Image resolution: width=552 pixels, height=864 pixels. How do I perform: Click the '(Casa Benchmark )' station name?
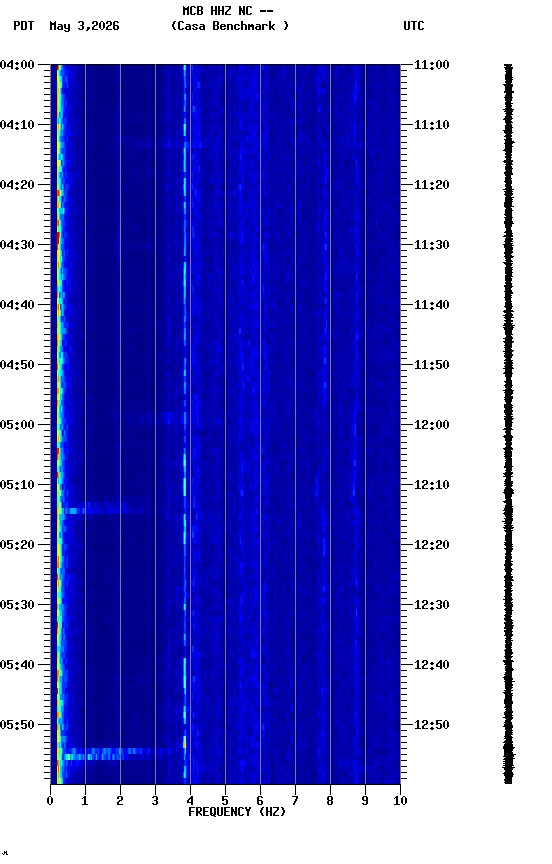coord(230,26)
